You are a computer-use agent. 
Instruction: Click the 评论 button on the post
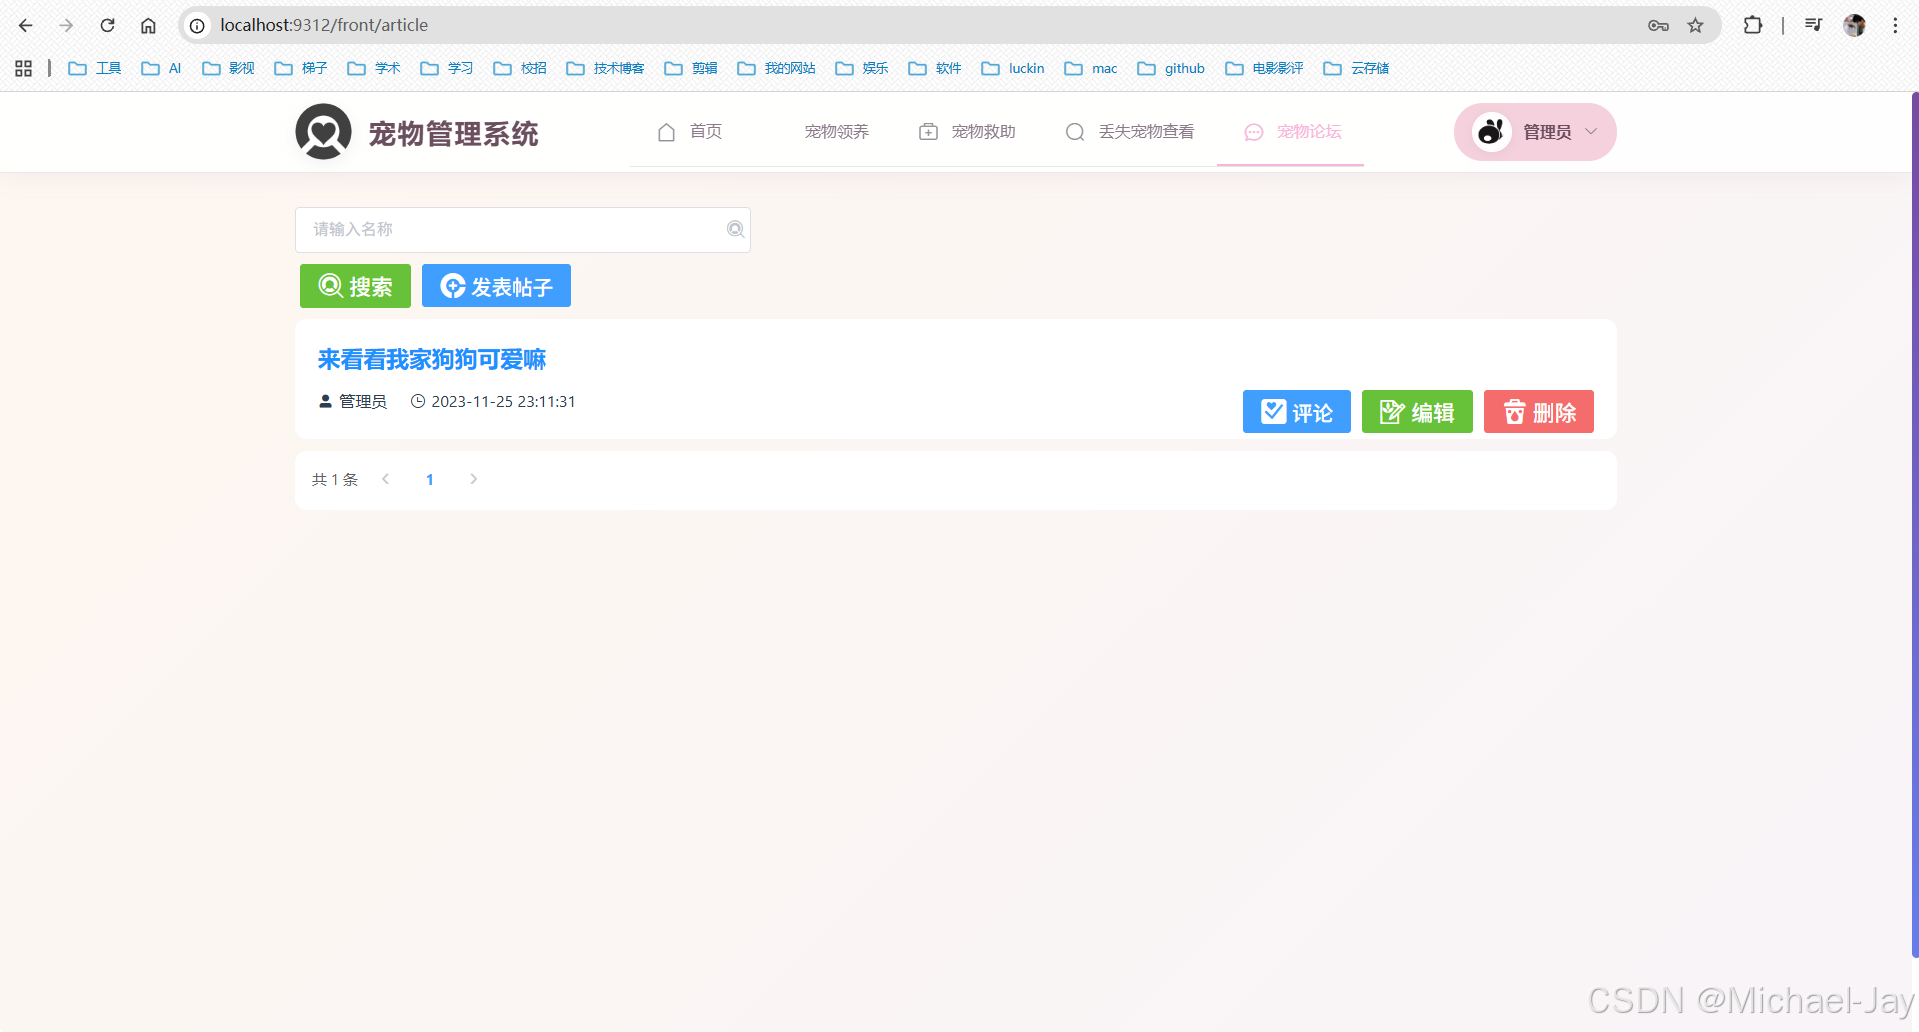1297,412
